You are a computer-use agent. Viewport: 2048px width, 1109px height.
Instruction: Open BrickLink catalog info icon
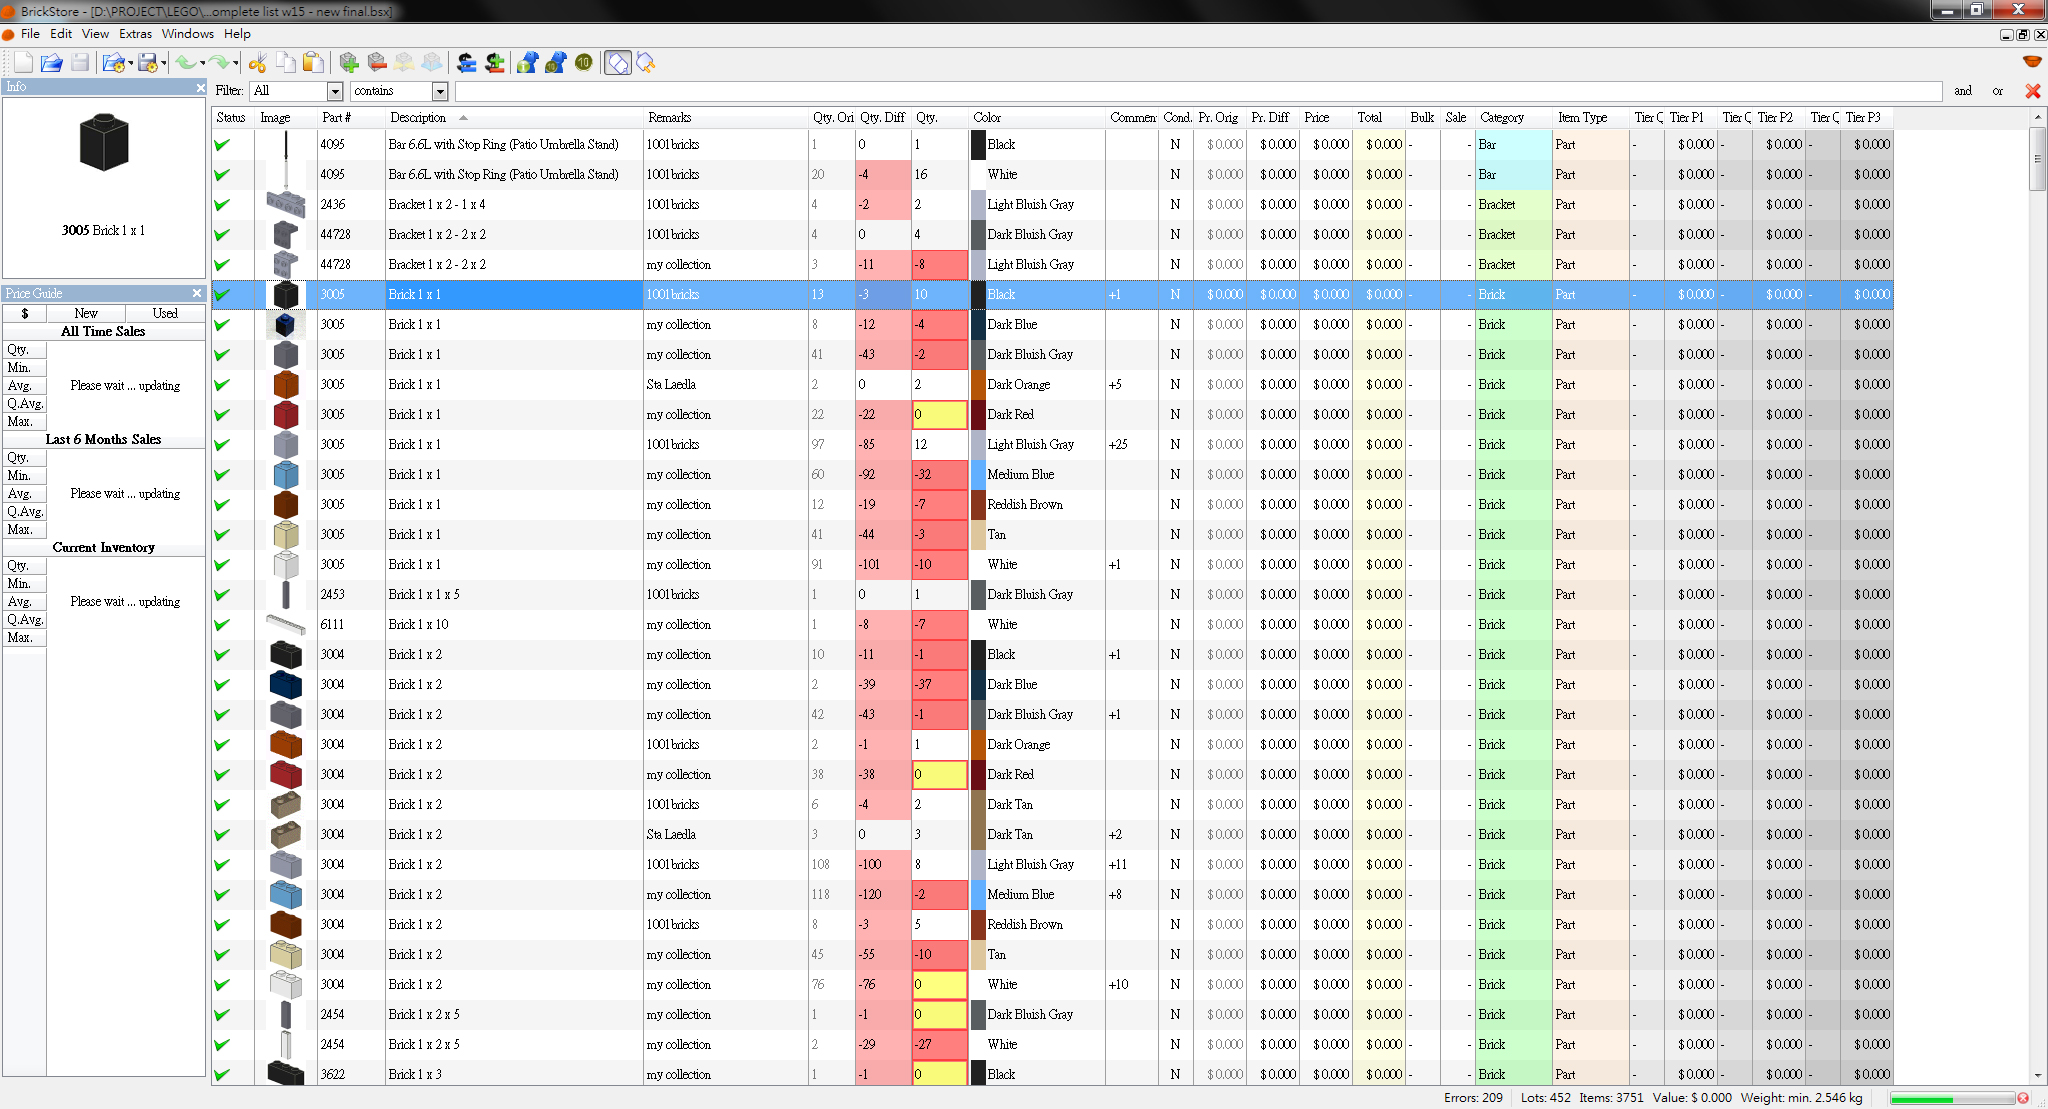pyautogui.click(x=527, y=63)
